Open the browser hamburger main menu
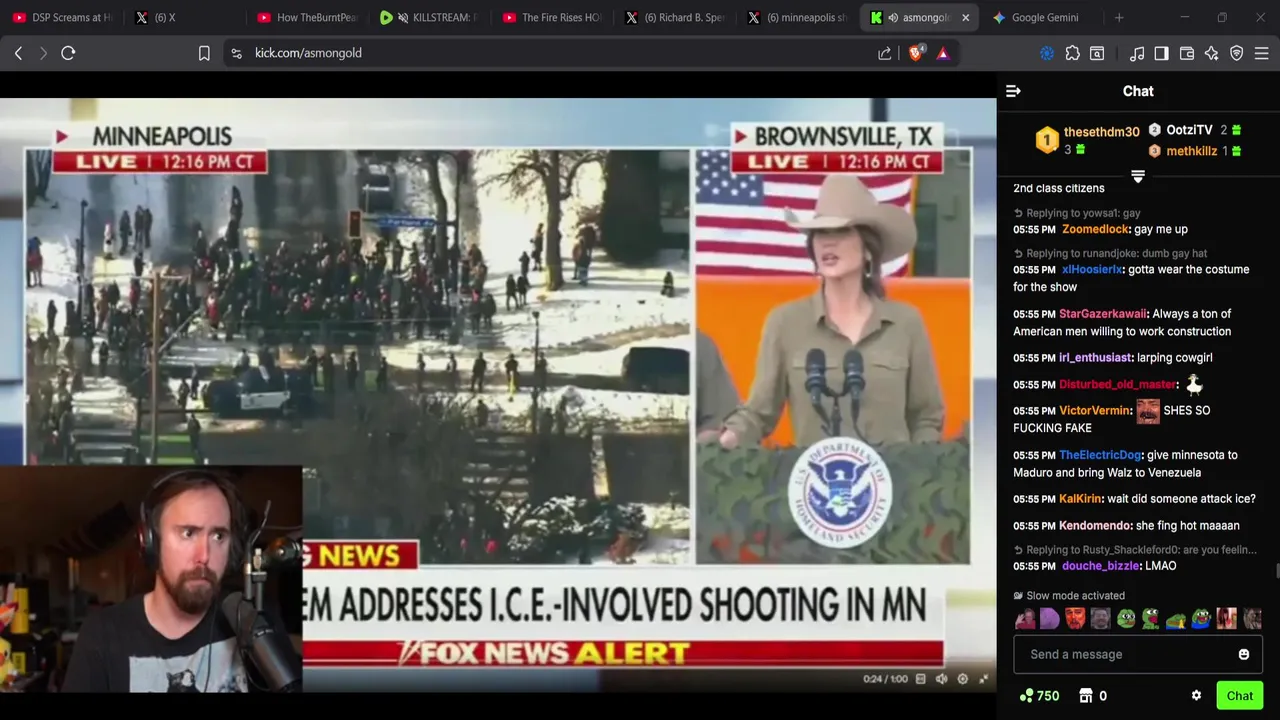This screenshot has height=720, width=1280. (1262, 53)
